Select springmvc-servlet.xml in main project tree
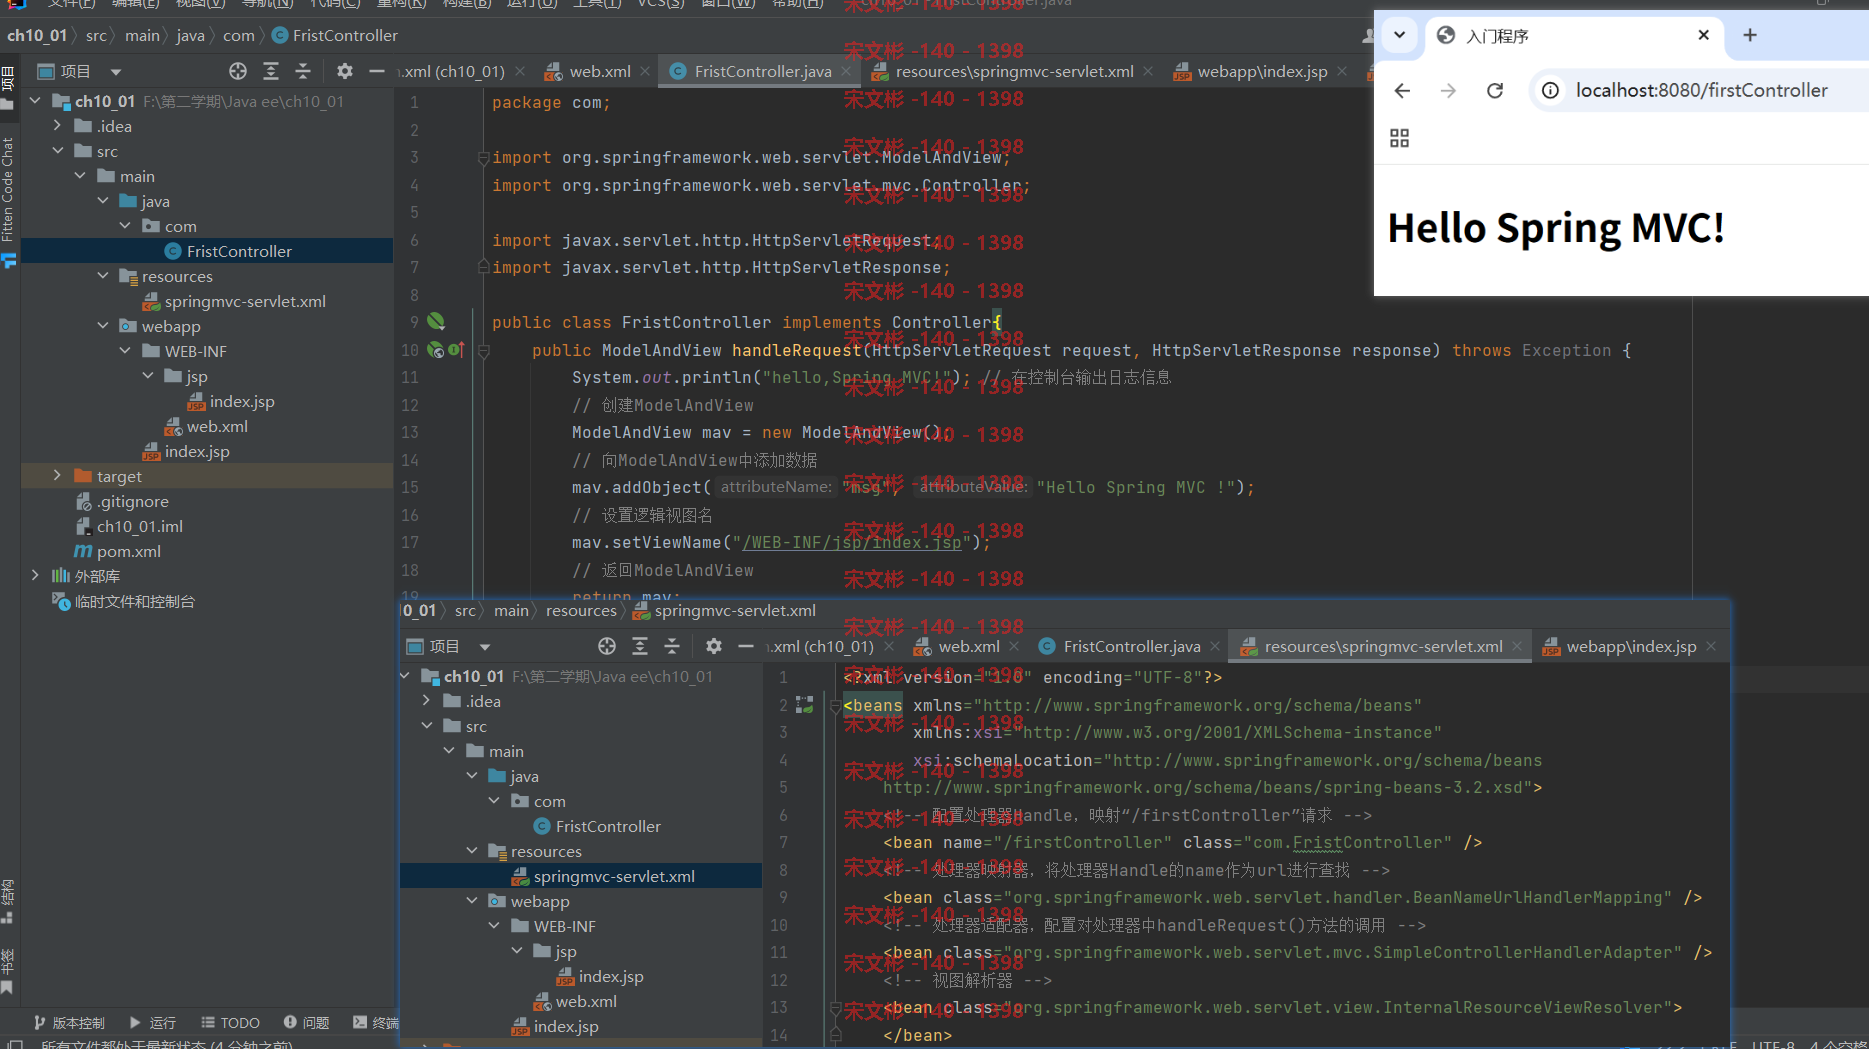Screen dimensions: 1869x1049 tap(245, 301)
